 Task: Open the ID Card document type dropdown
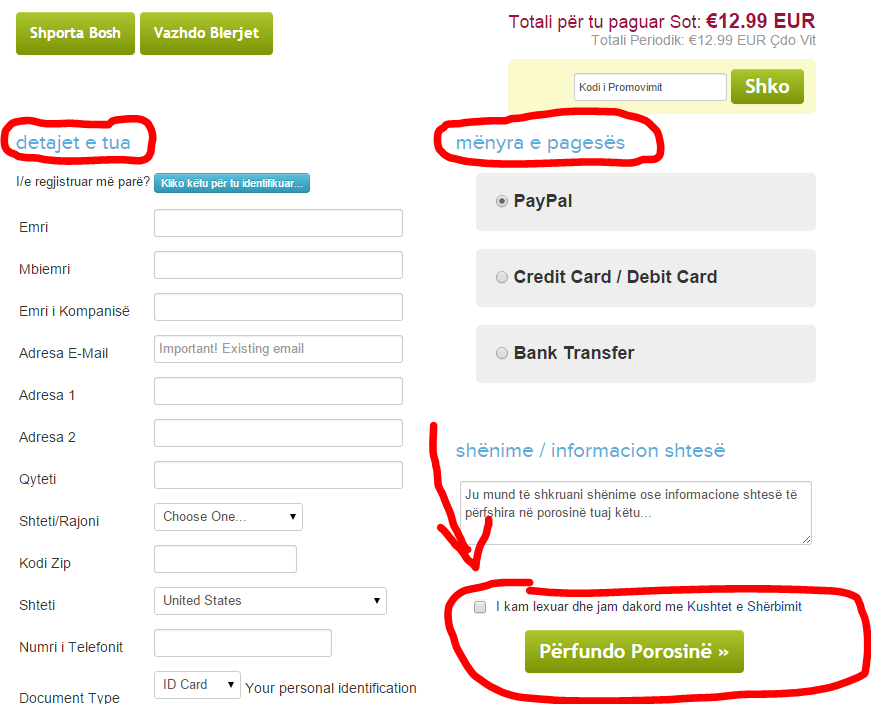[197, 685]
